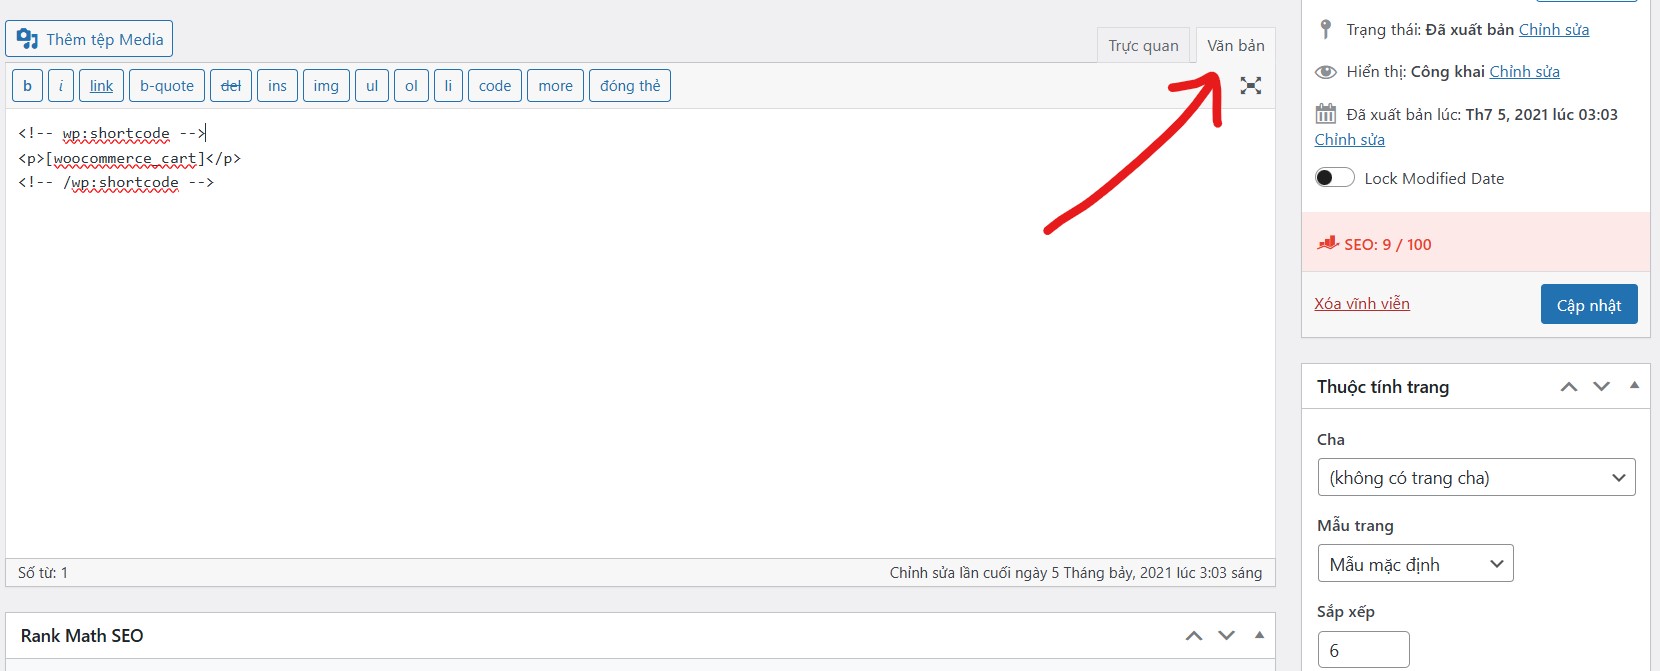Switch to the Trực quan tab
This screenshot has width=1660, height=671.
[x=1143, y=45]
